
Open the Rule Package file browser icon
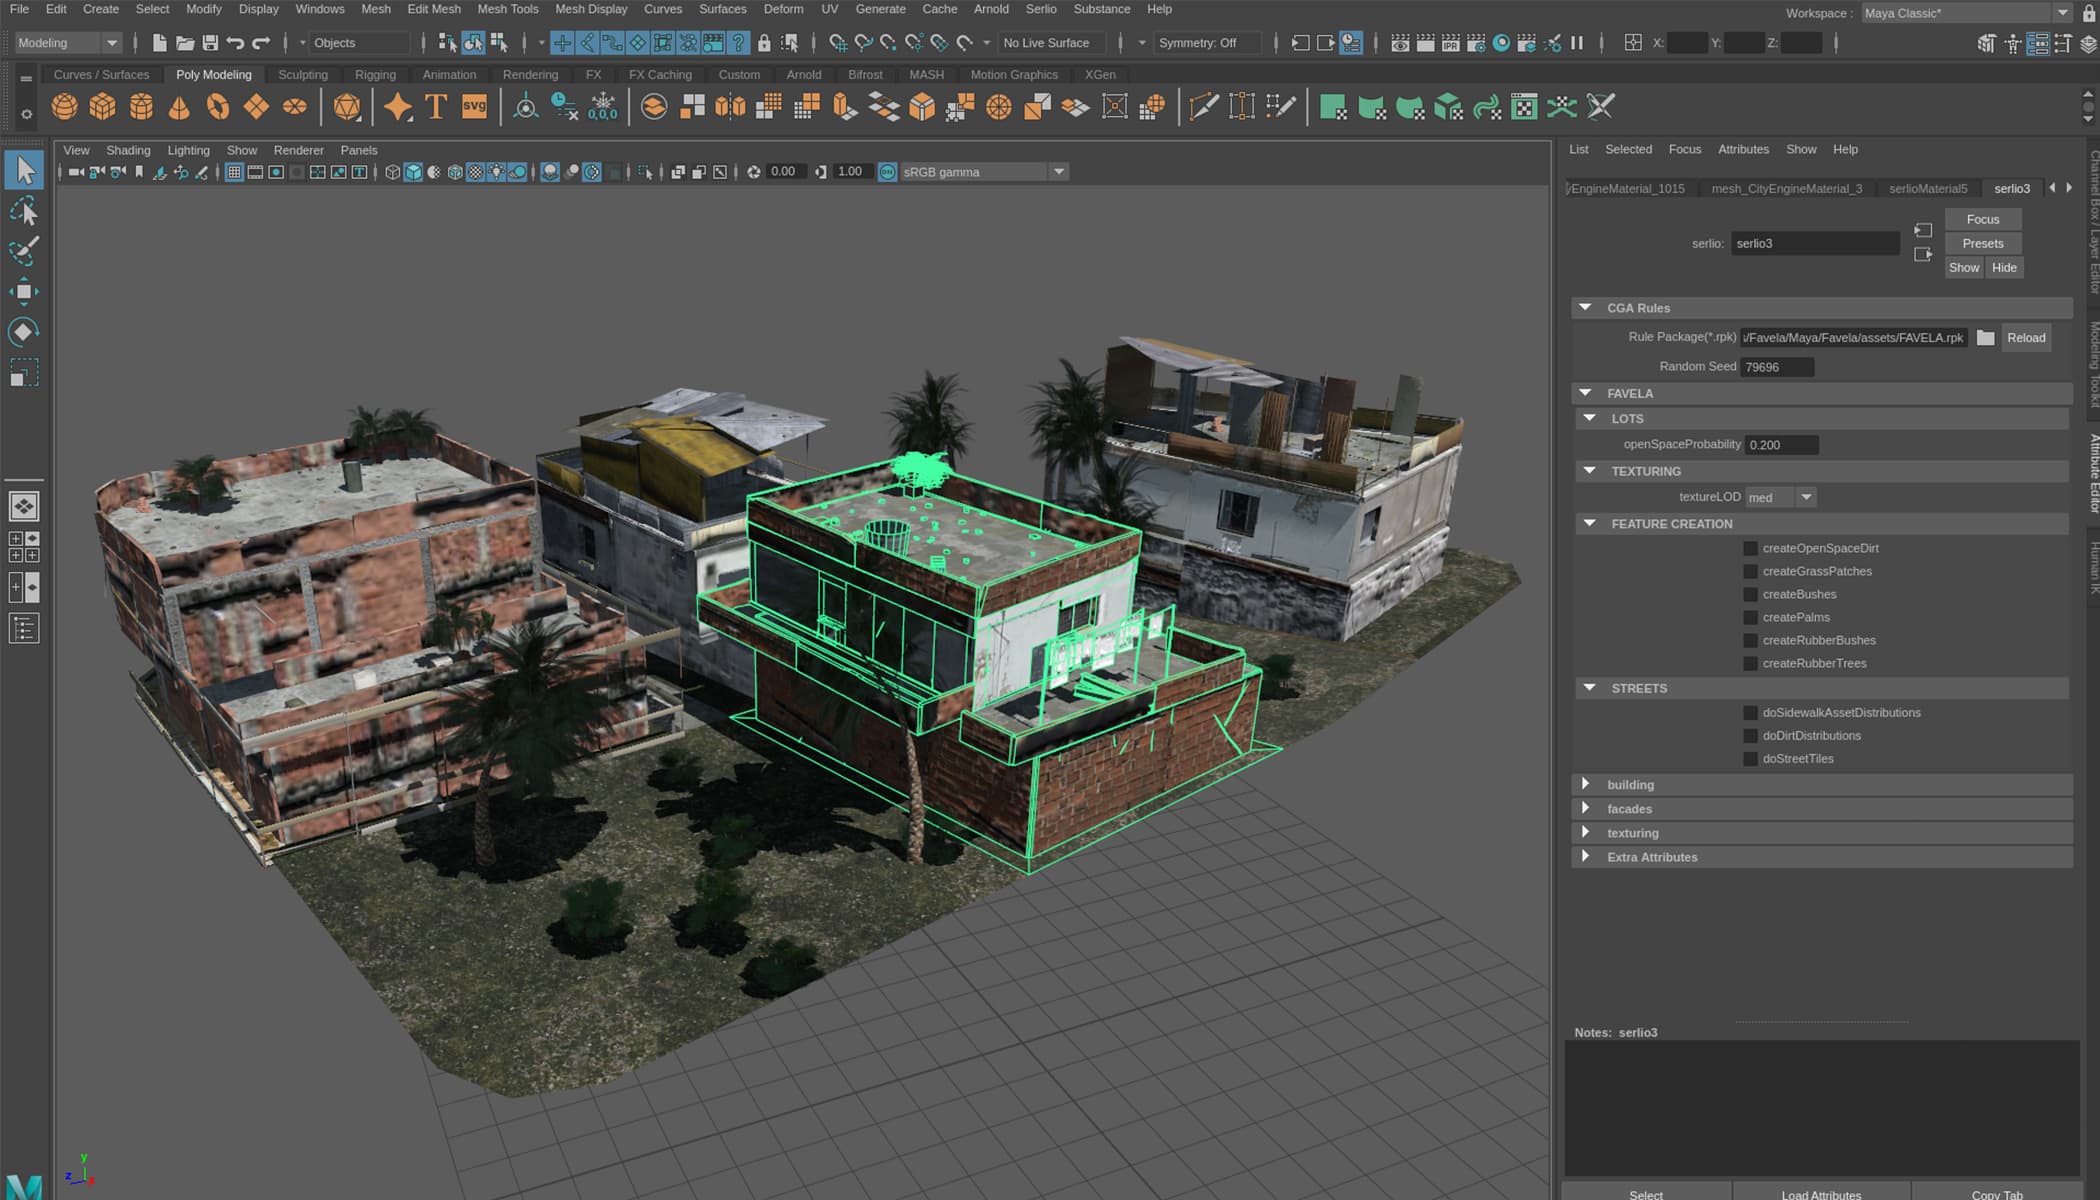(x=1986, y=338)
